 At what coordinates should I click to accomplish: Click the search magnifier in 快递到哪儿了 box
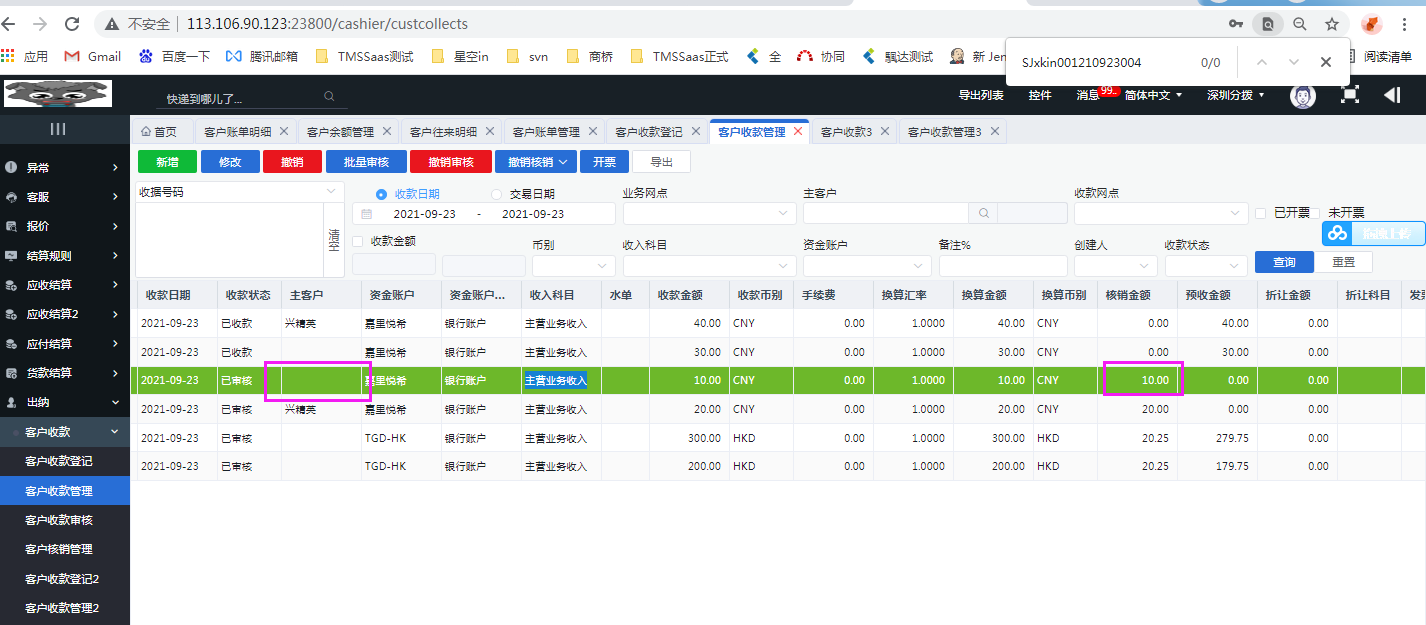(329, 97)
